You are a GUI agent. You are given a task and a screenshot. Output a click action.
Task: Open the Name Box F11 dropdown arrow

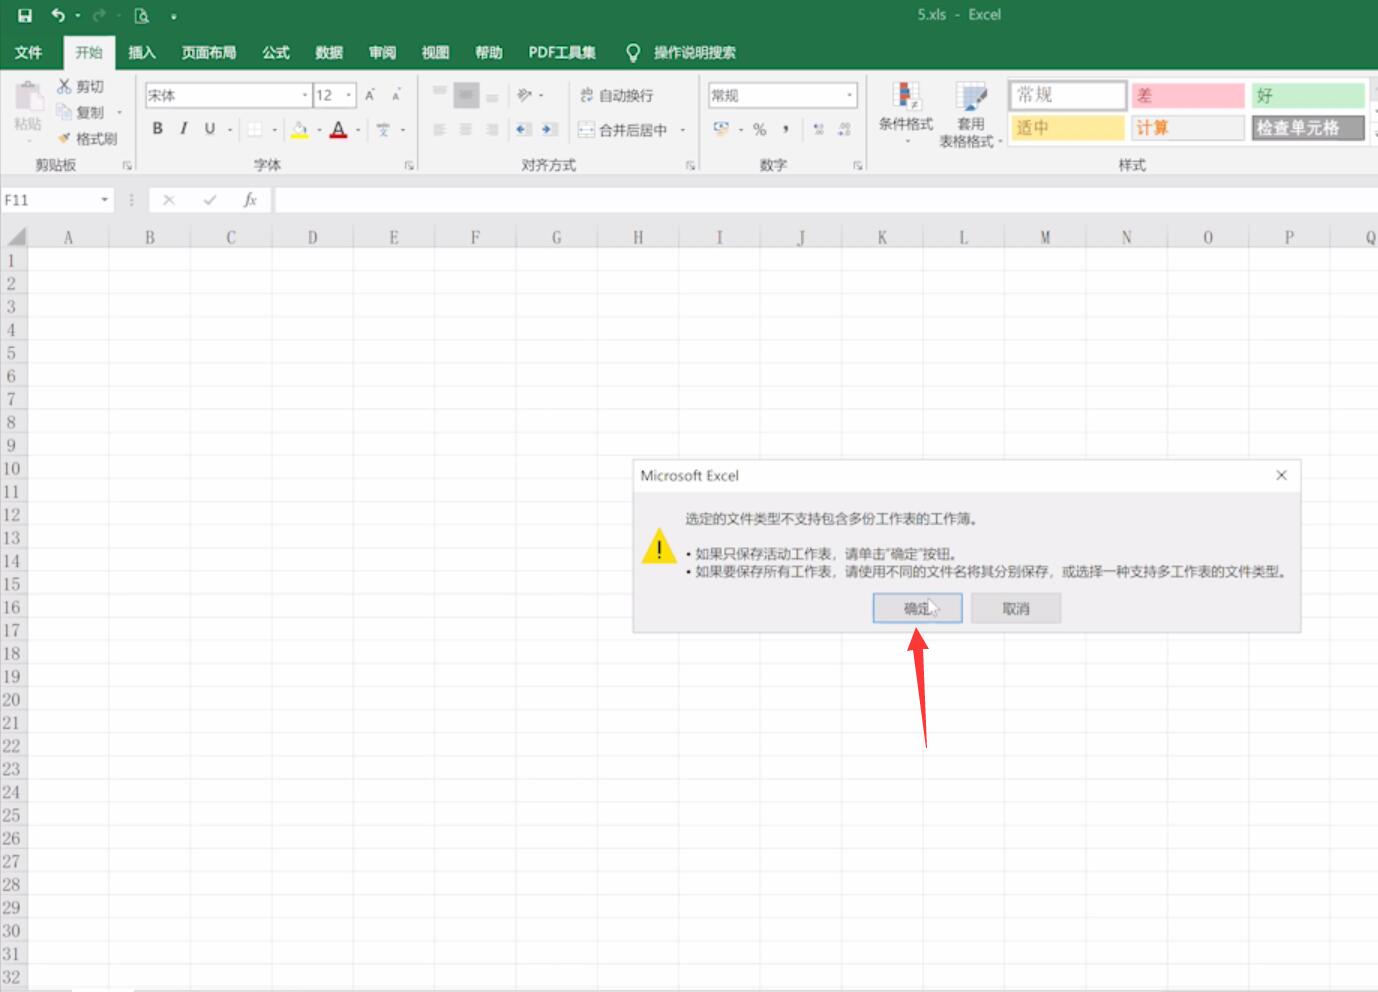pos(104,200)
